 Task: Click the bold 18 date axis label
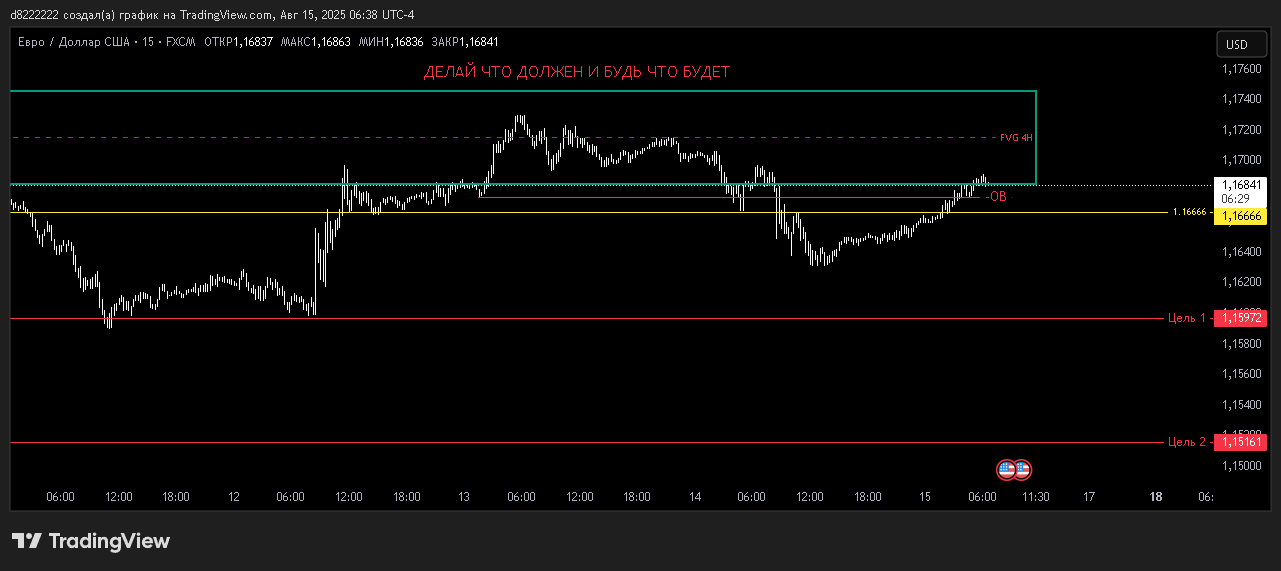(x=1156, y=497)
